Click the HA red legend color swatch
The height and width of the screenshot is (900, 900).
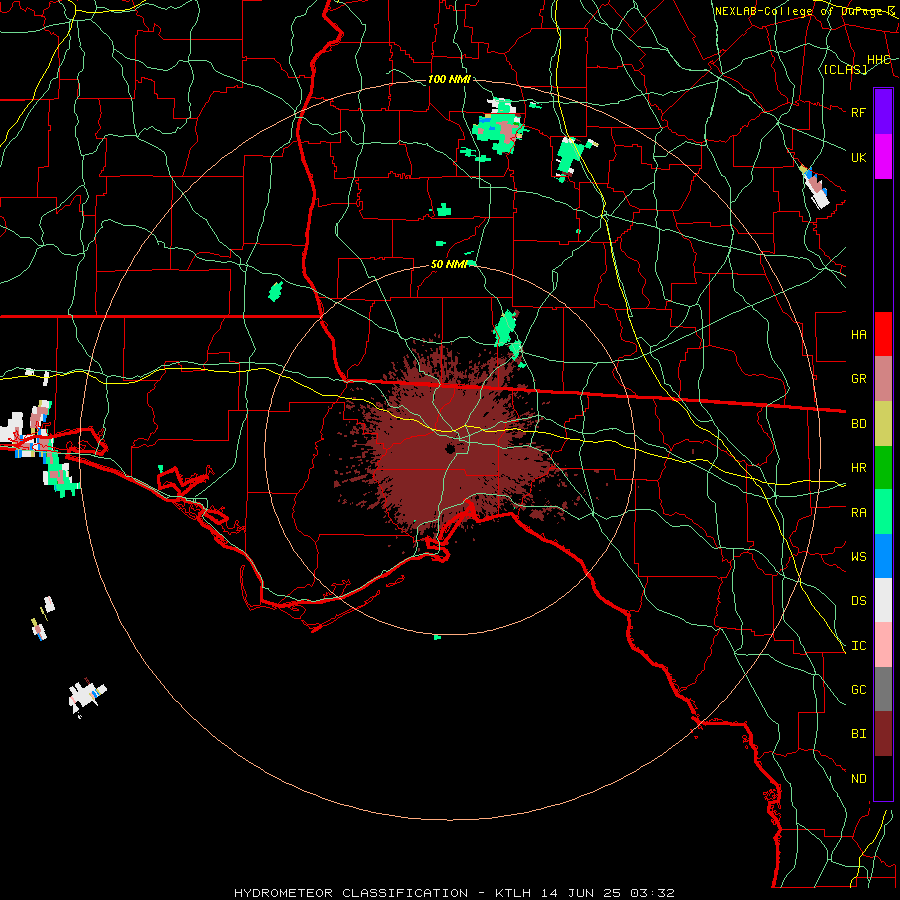(883, 334)
